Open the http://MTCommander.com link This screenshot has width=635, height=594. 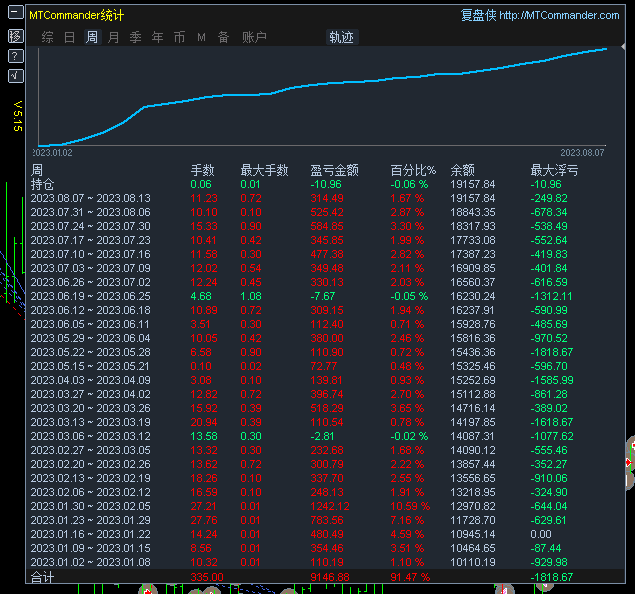tap(559, 15)
